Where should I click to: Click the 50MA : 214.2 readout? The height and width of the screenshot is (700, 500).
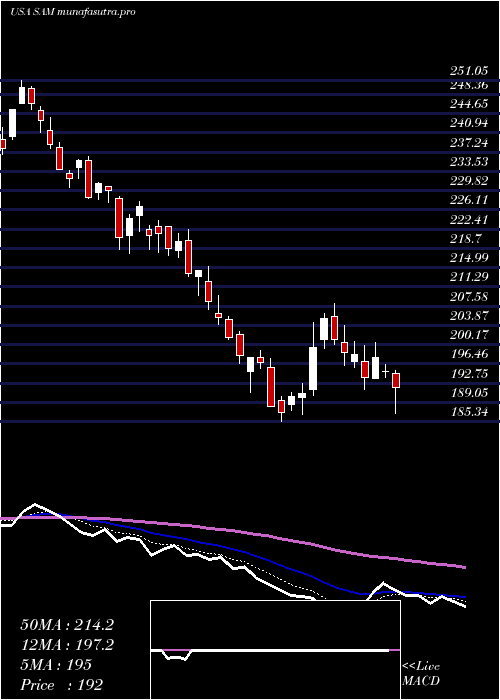67,625
